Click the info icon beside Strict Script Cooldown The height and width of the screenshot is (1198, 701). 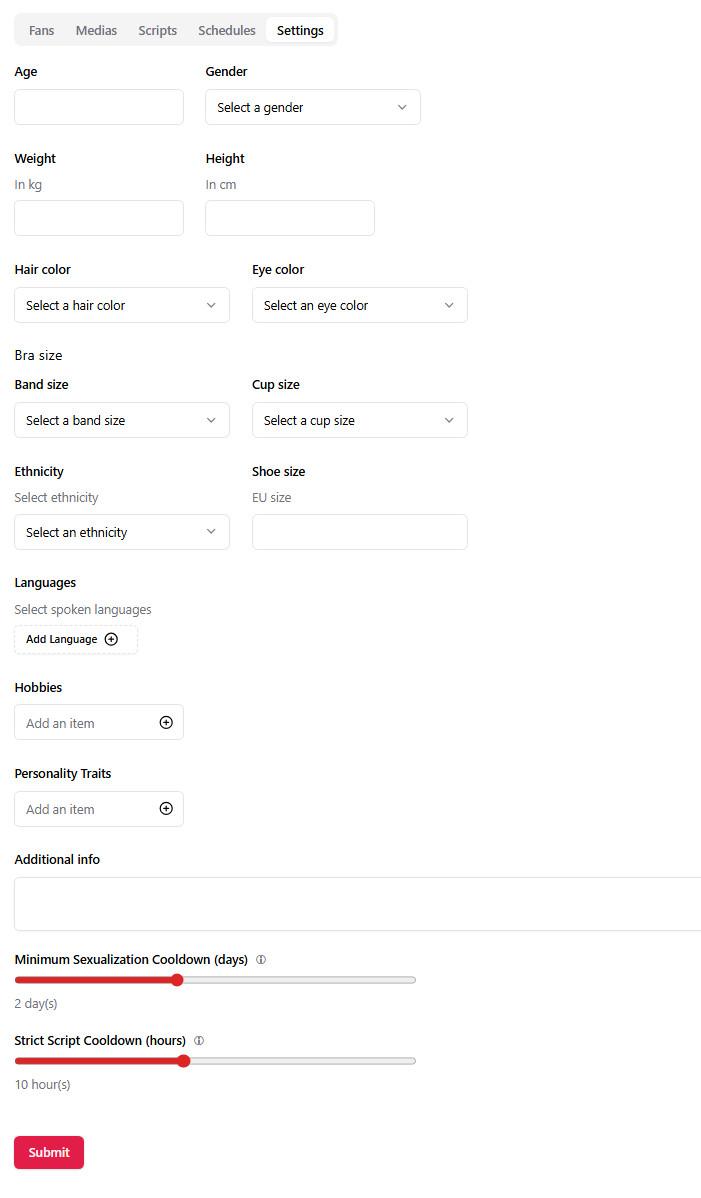coord(199,1041)
